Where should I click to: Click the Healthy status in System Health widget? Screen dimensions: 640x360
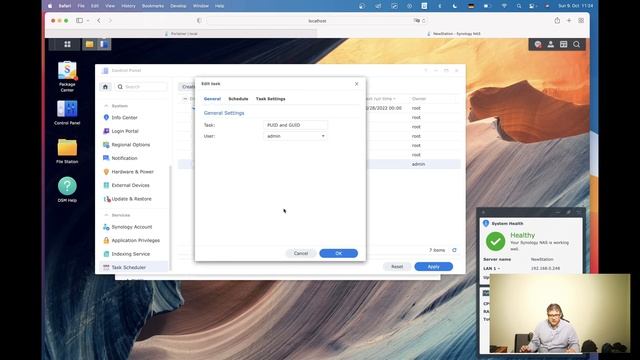point(522,235)
